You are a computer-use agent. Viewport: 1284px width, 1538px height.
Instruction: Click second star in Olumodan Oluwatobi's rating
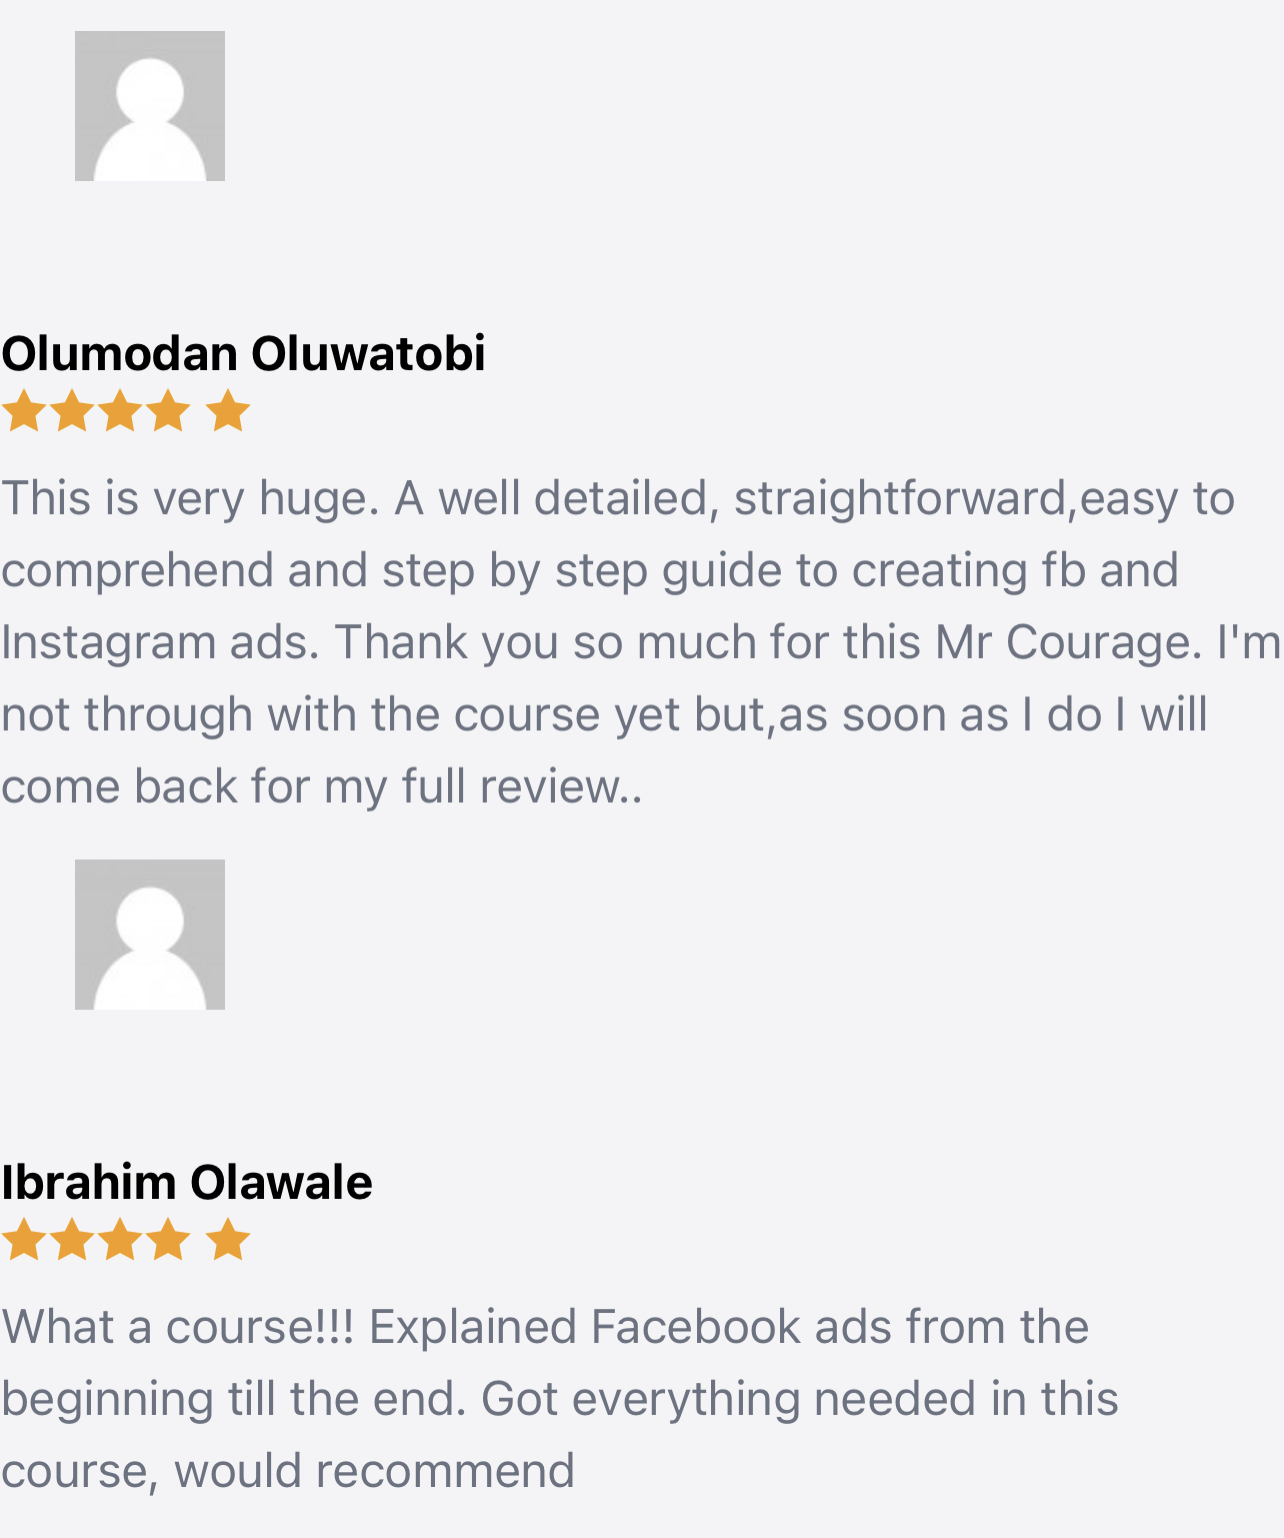click(x=71, y=411)
